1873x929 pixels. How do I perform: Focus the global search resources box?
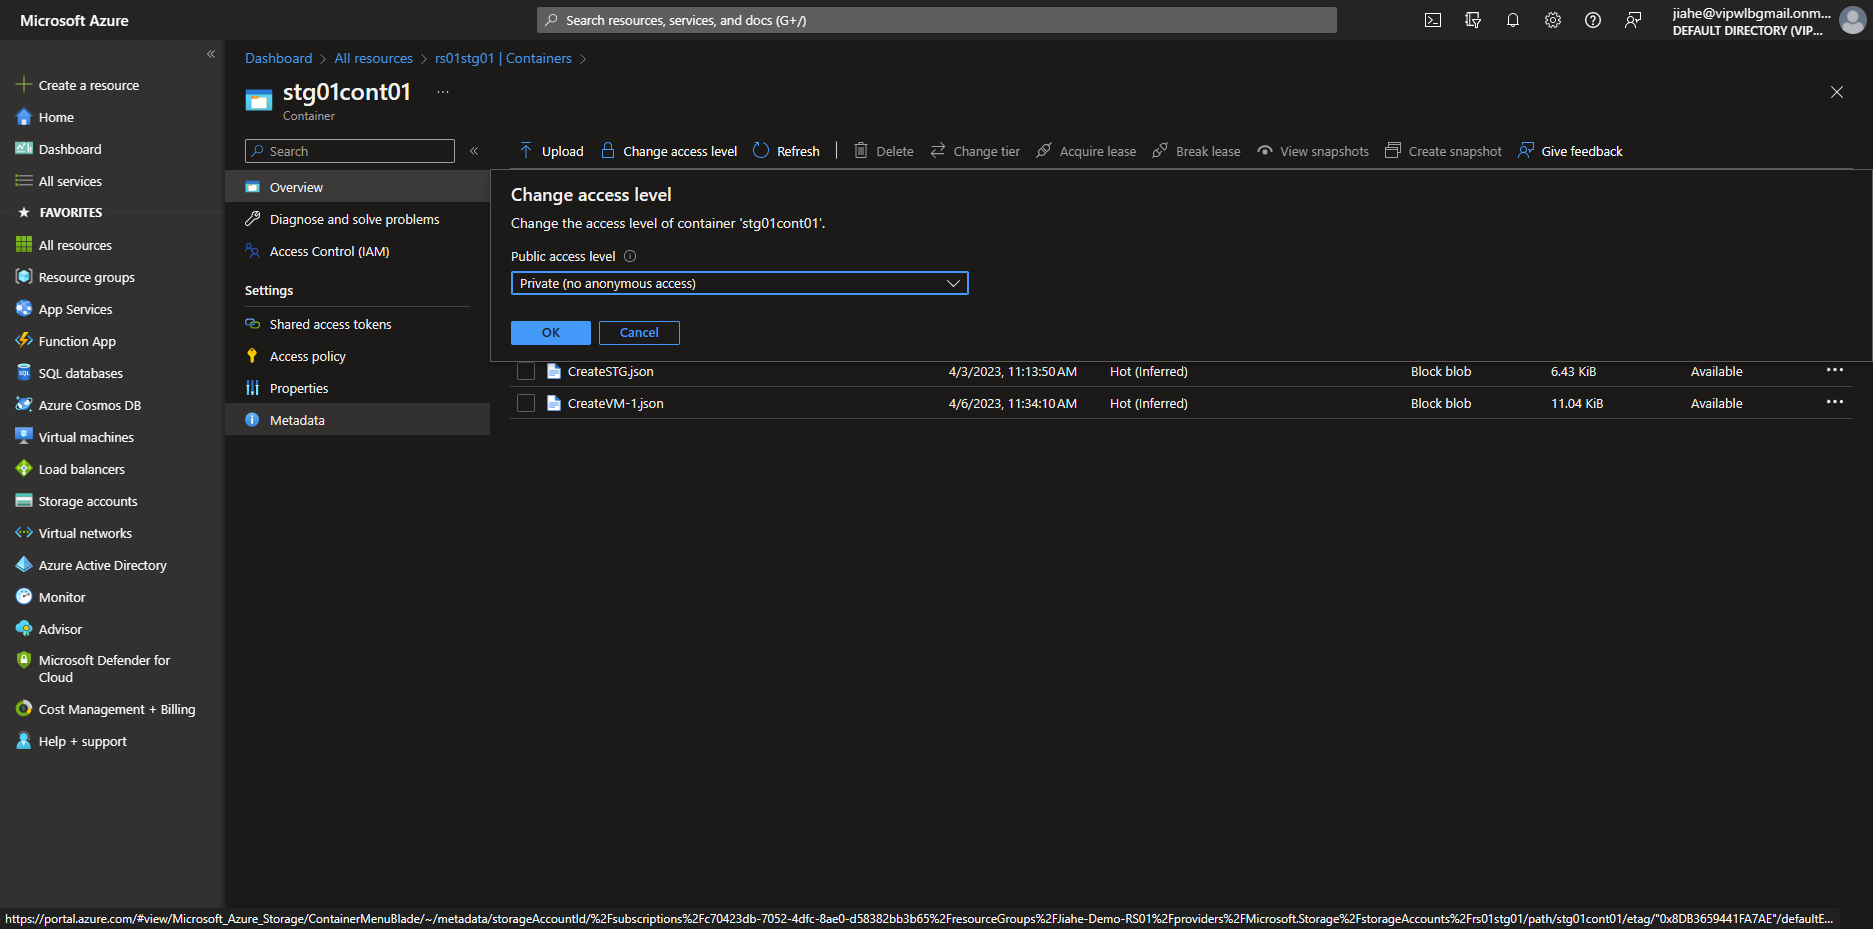[936, 20]
